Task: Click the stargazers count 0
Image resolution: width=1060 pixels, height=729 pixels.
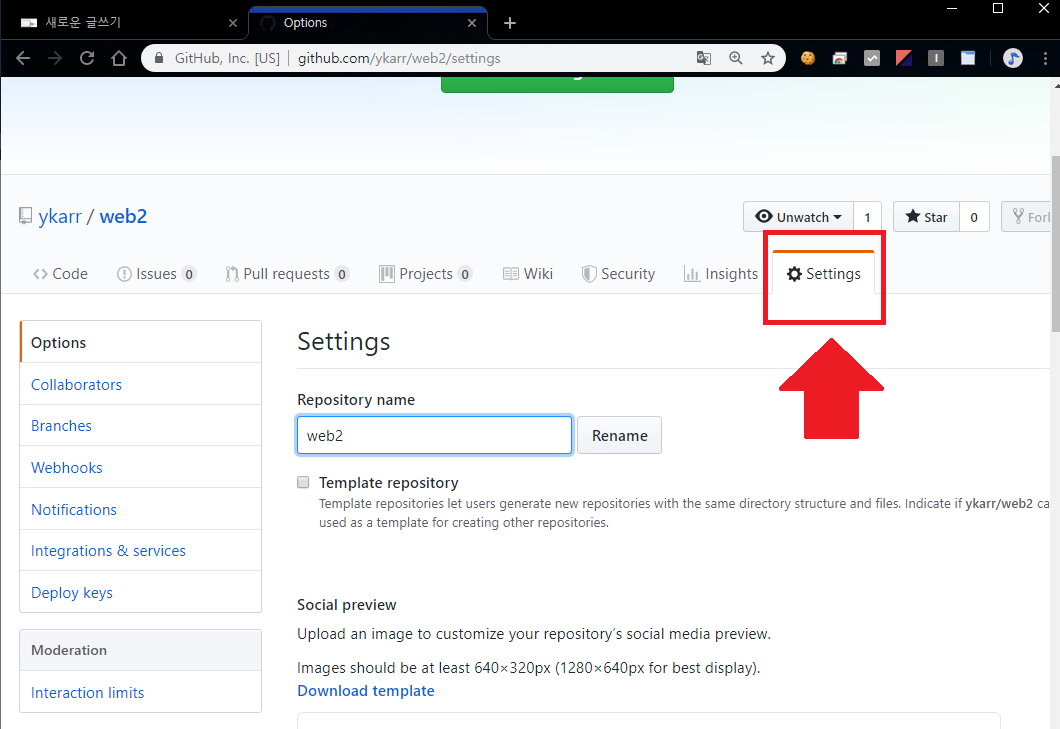Action: [x=974, y=217]
